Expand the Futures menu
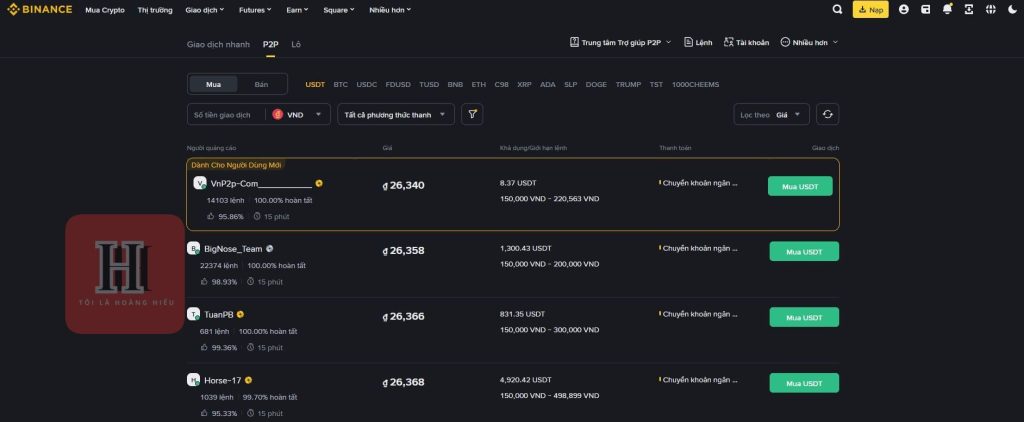 pos(255,10)
